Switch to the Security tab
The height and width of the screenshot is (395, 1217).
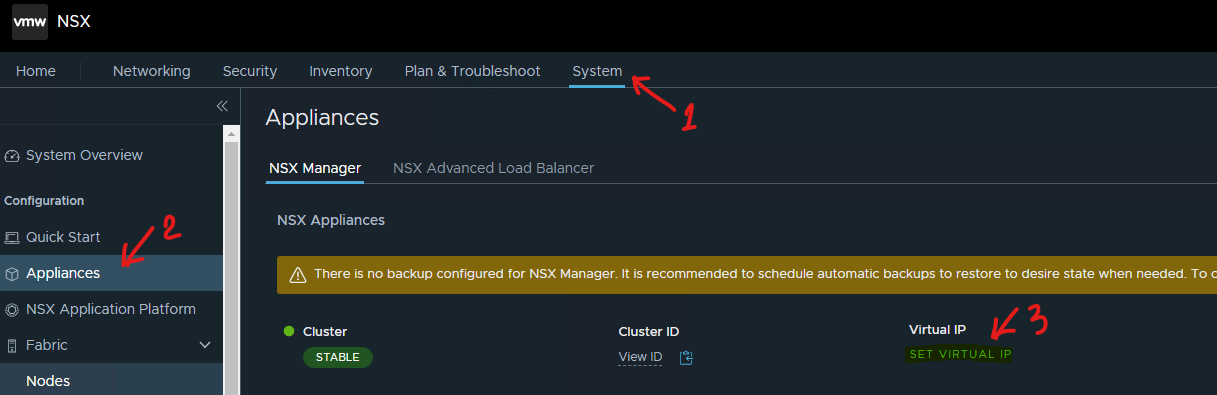tap(250, 71)
